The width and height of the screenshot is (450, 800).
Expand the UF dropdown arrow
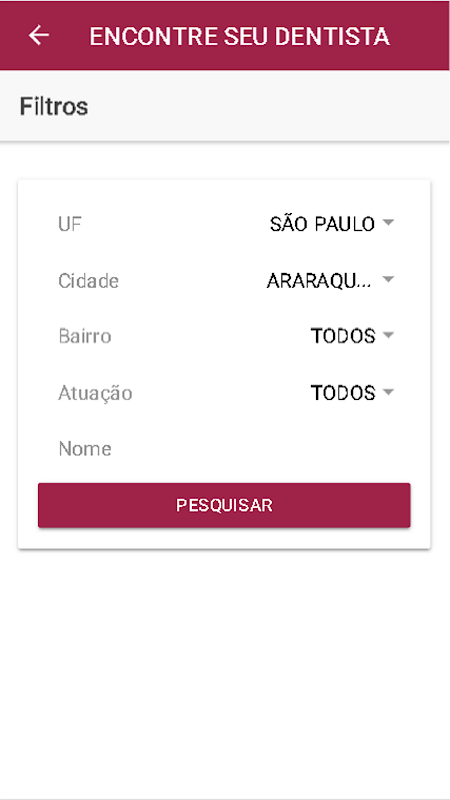[x=388, y=223]
